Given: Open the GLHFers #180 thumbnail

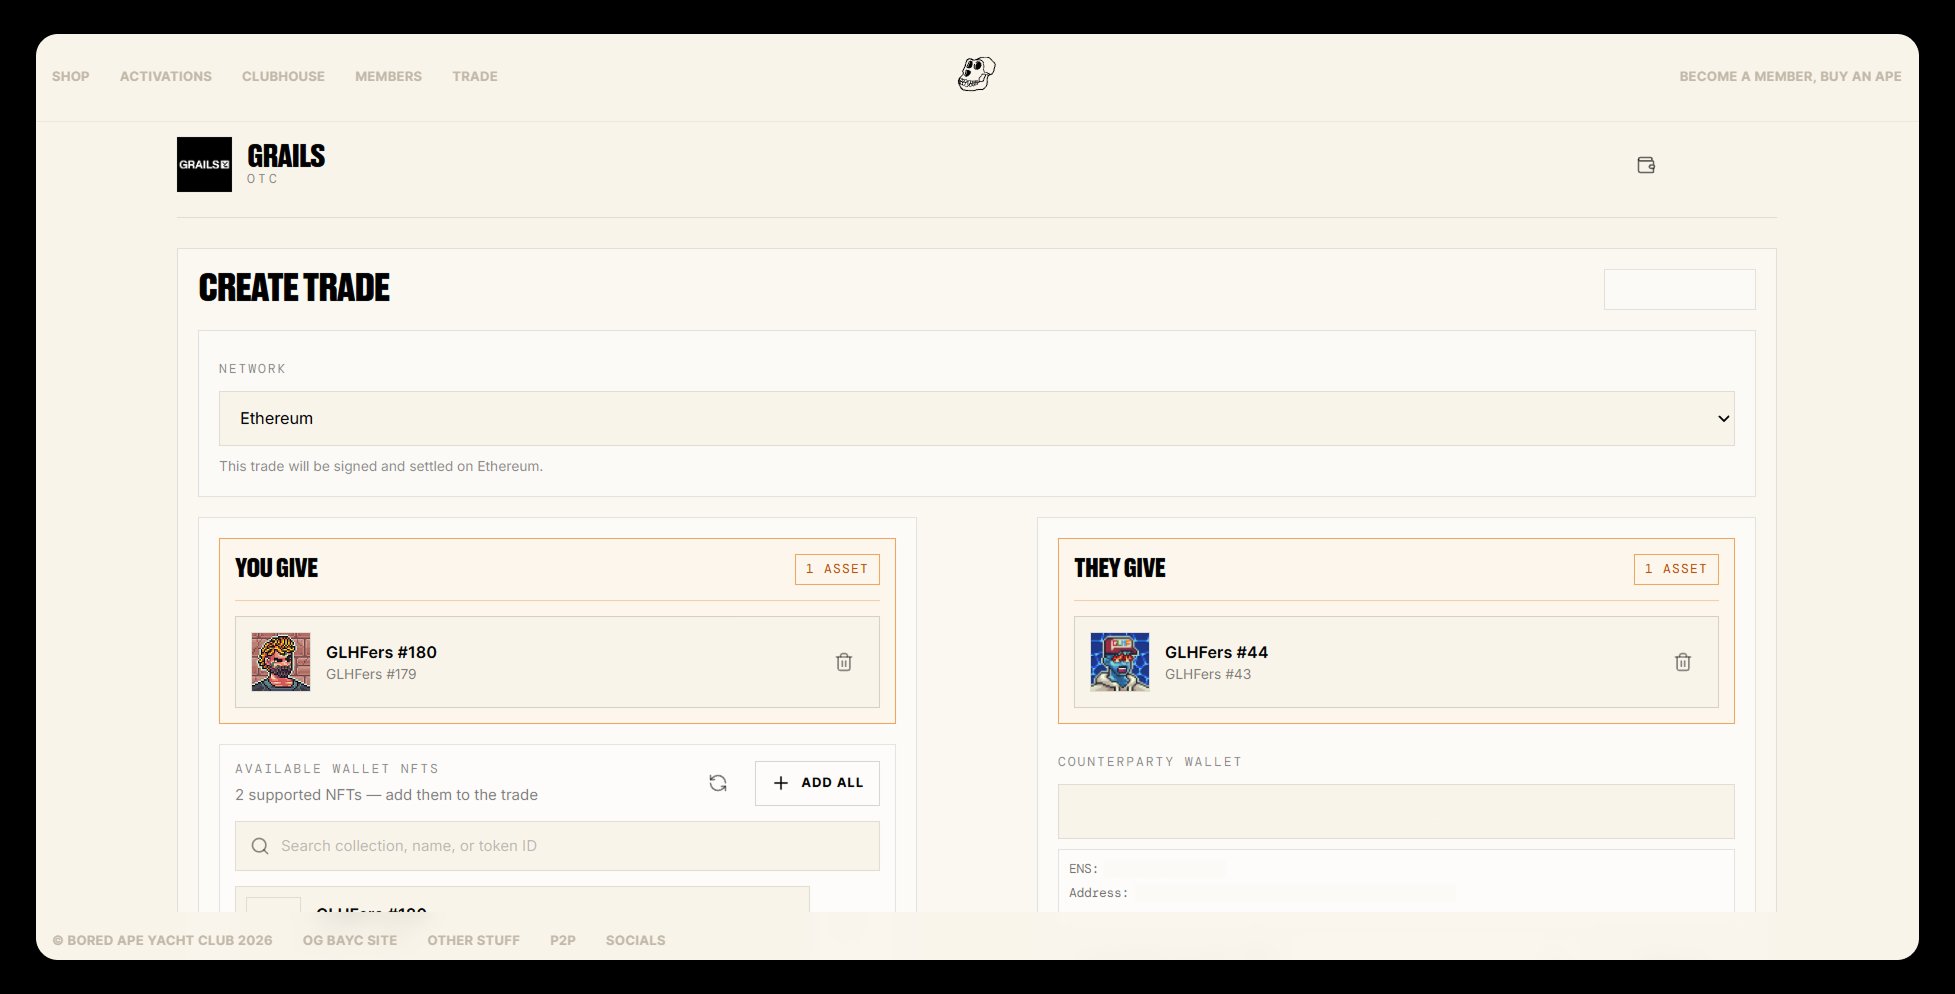Looking at the screenshot, I should click(x=281, y=662).
